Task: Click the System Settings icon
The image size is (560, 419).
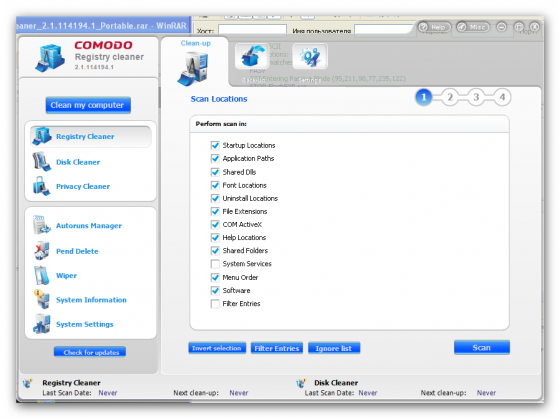Action: coord(42,324)
